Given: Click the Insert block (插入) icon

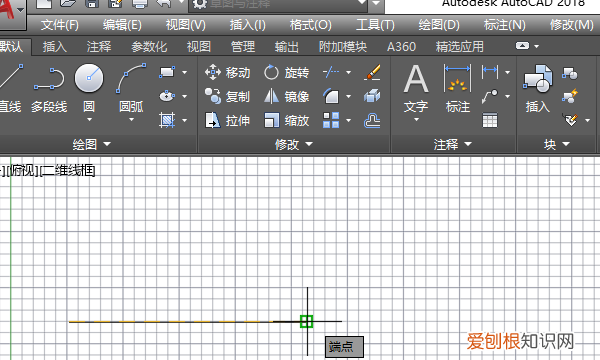Looking at the screenshot, I should (538, 89).
